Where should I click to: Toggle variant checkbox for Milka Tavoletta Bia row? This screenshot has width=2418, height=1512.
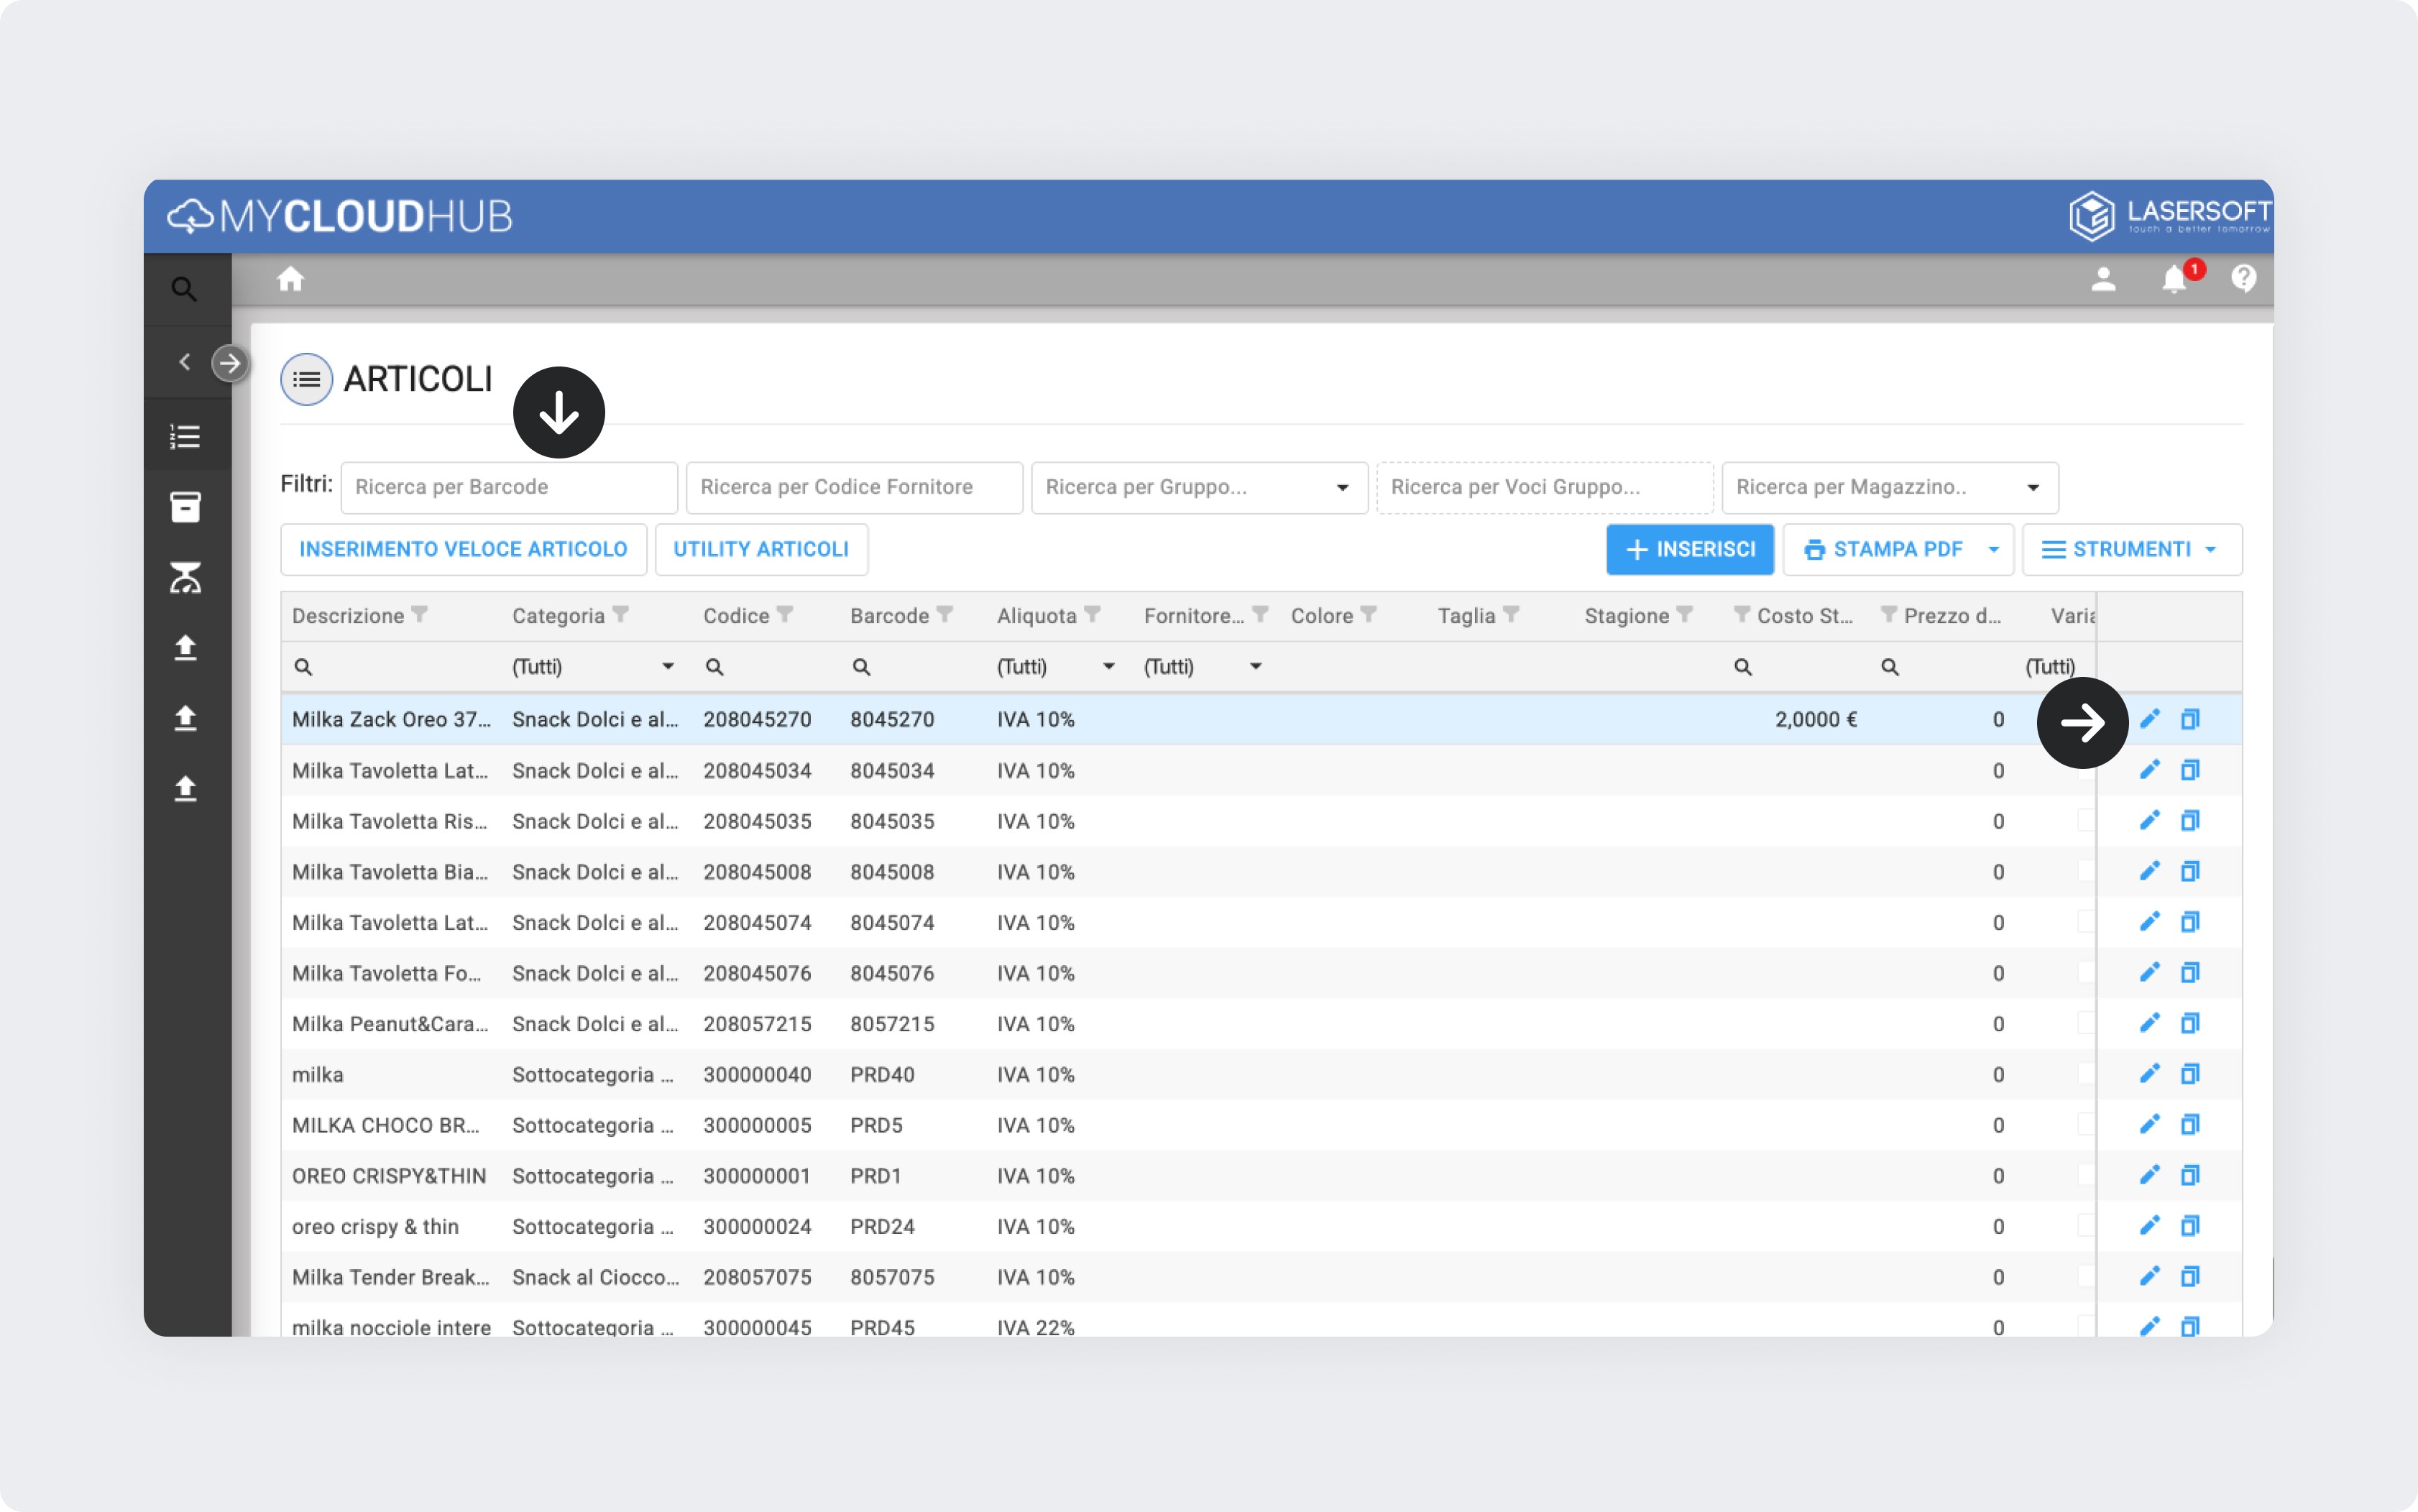2085,872
